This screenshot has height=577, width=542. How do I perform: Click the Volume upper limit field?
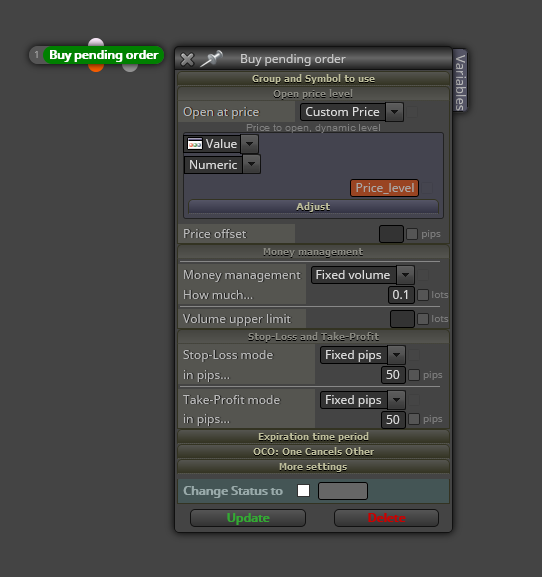click(402, 319)
